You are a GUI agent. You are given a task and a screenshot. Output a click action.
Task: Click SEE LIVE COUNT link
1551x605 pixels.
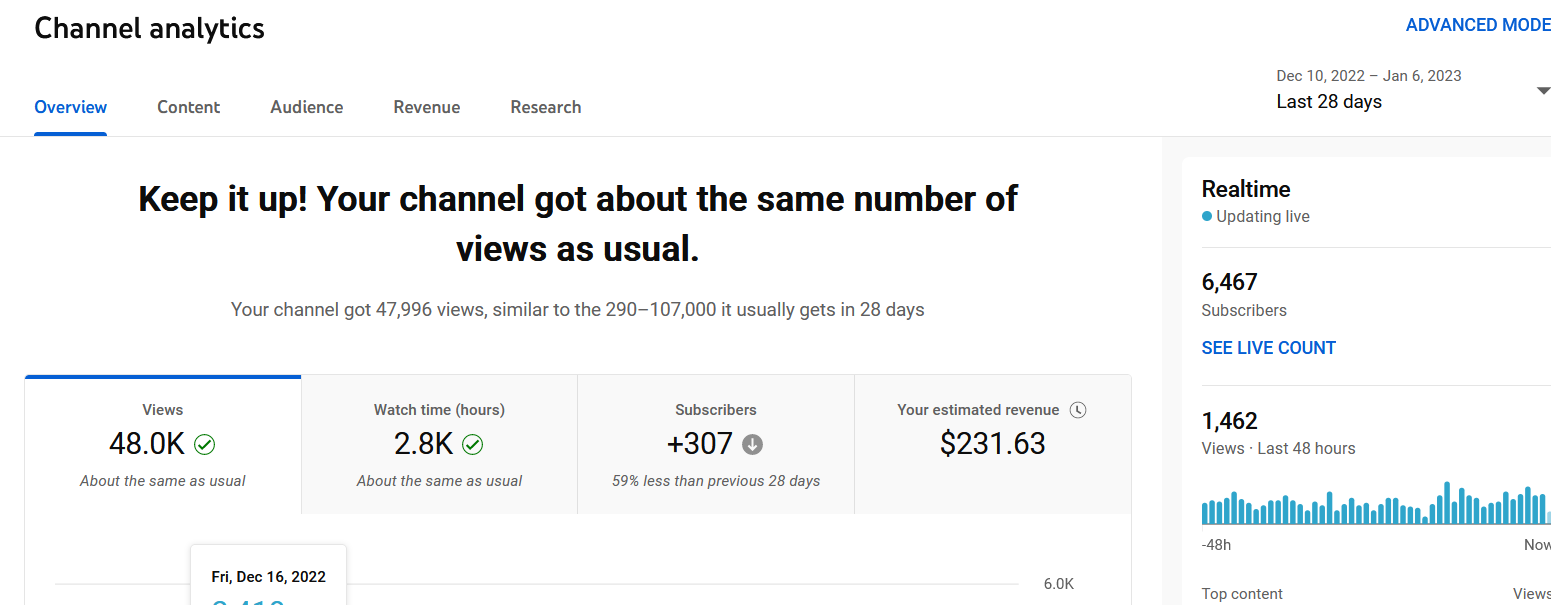click(x=1268, y=348)
